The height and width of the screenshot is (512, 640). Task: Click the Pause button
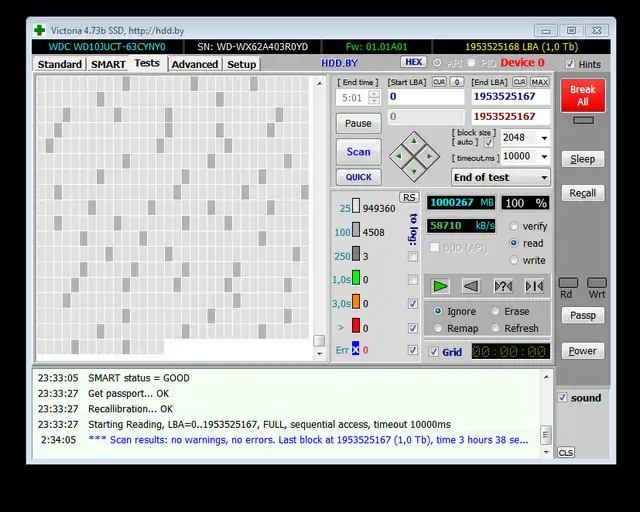(358, 123)
